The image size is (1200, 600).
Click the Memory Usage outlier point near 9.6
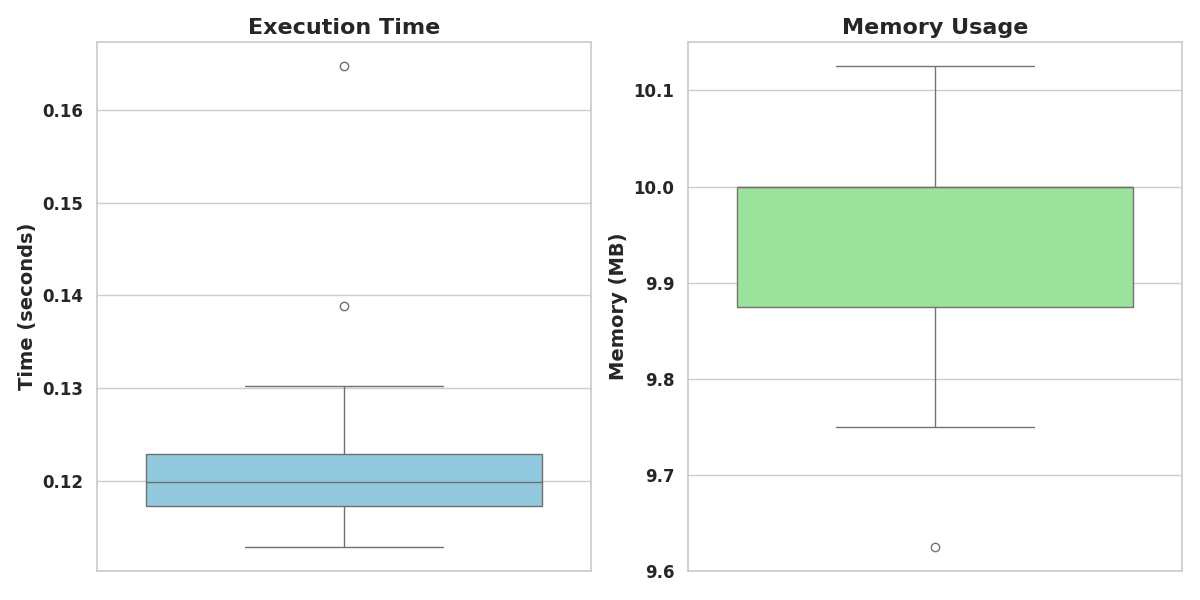point(935,547)
